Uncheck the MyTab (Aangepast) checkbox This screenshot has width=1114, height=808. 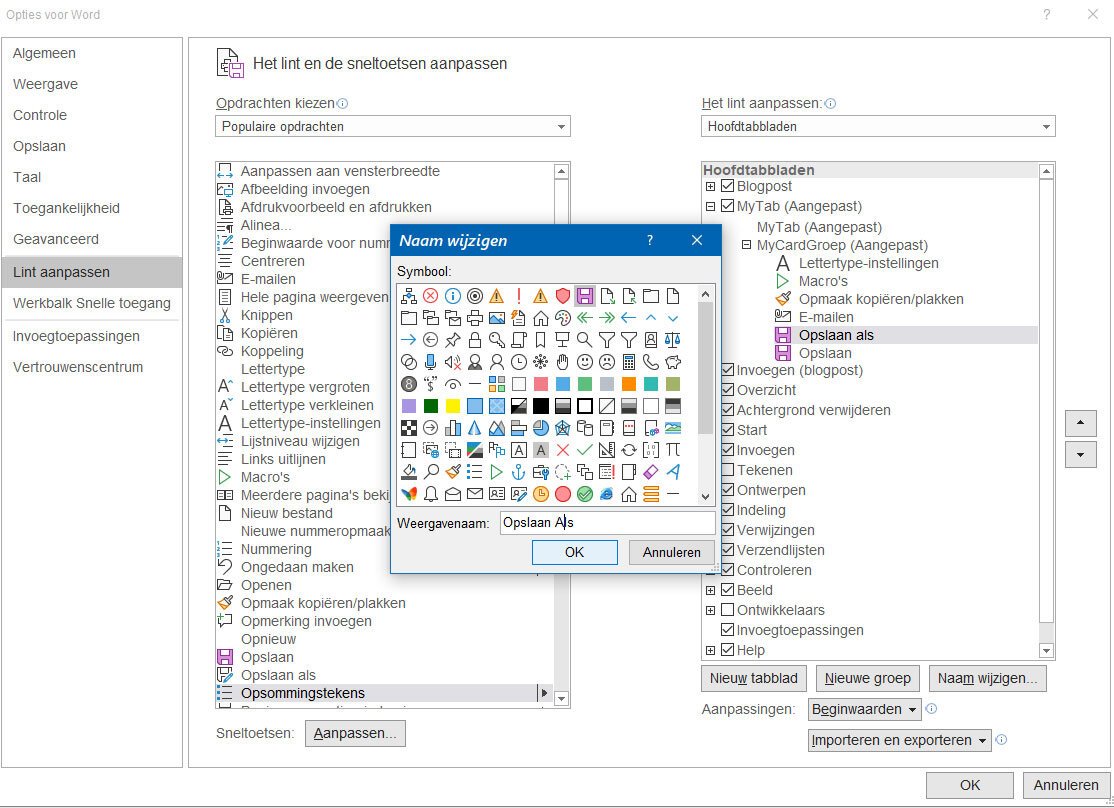click(728, 206)
